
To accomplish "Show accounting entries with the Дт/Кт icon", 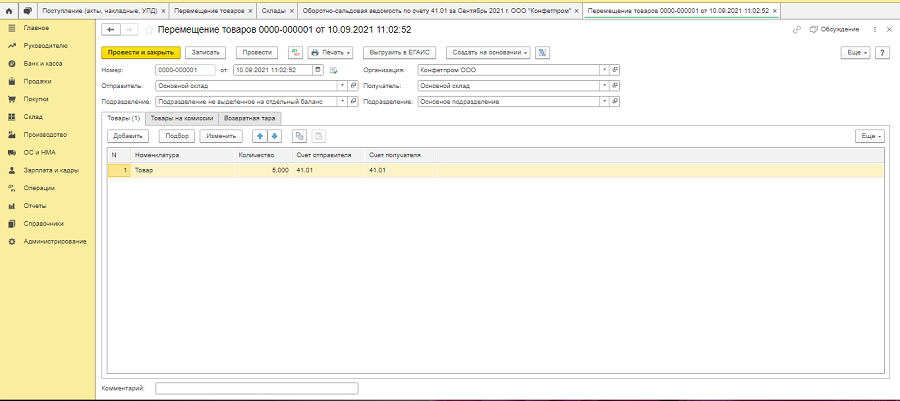I will tap(295, 52).
